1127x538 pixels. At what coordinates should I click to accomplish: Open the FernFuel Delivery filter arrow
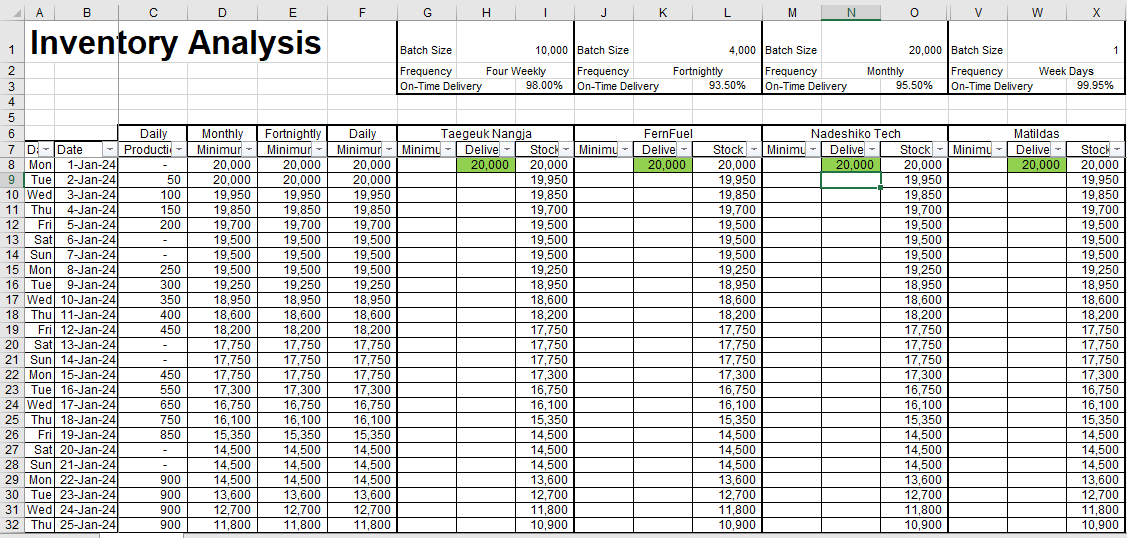684,149
